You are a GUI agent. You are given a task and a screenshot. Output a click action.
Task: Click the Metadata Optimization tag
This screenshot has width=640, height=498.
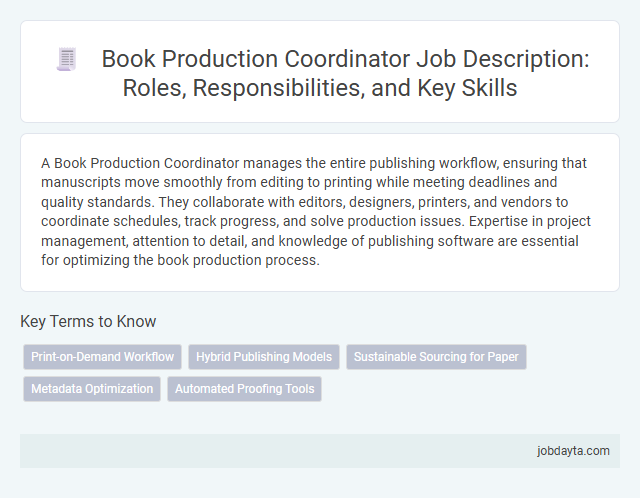(92, 389)
